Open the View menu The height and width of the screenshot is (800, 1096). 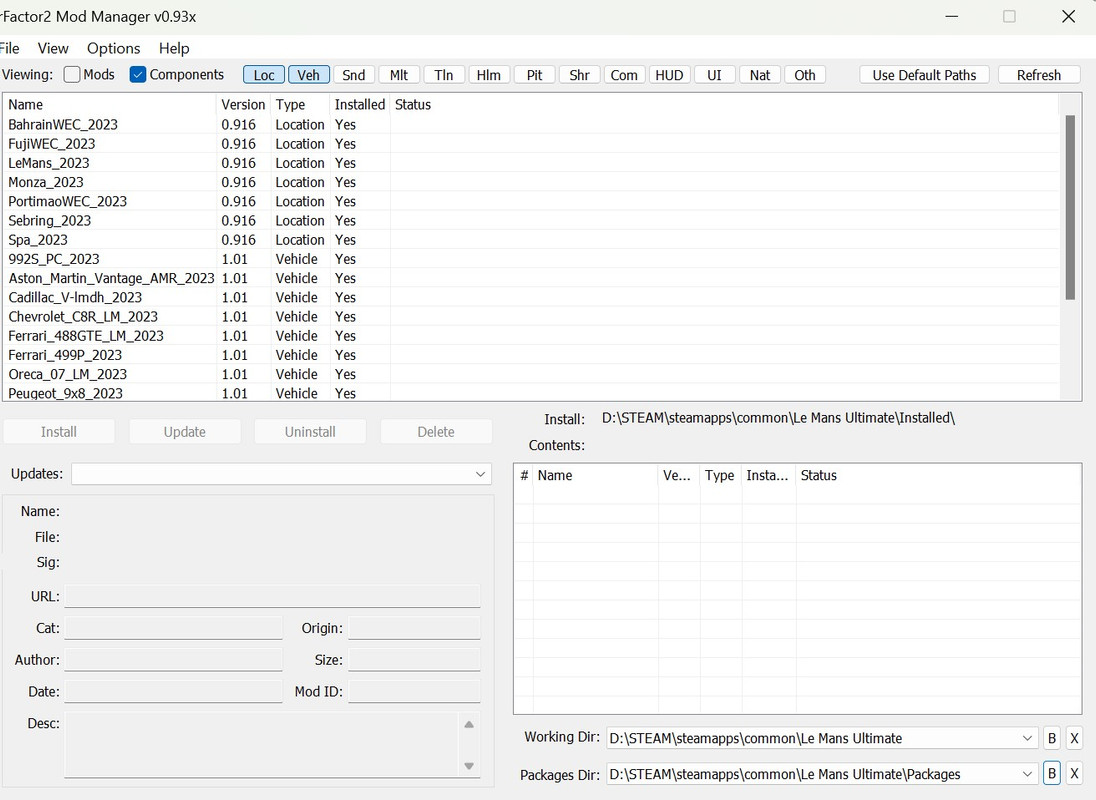click(53, 48)
